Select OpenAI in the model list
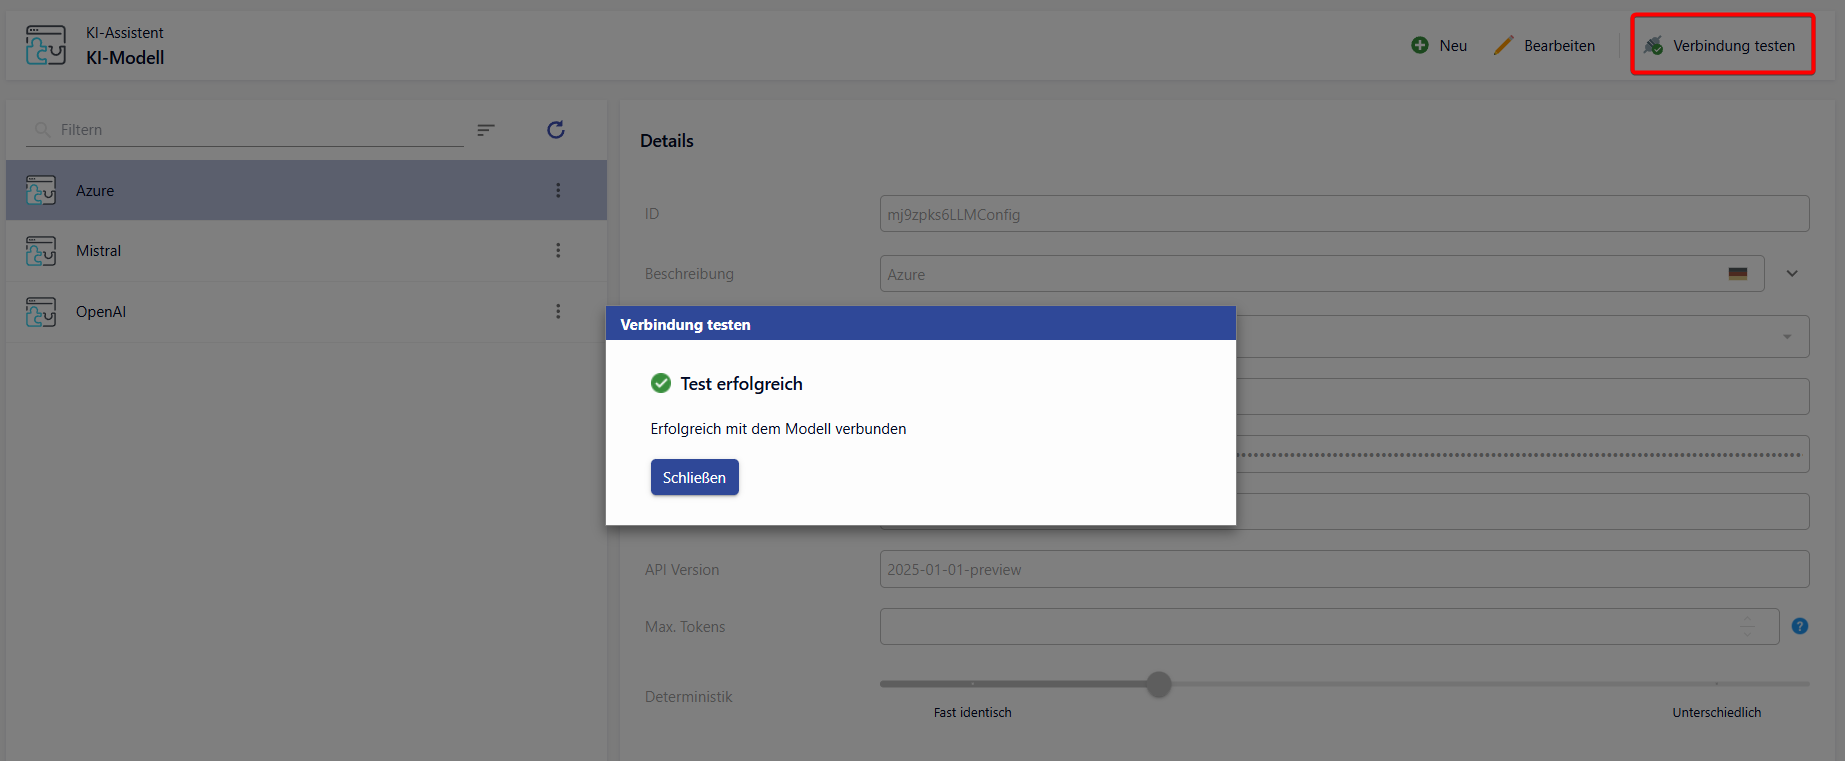This screenshot has width=1845, height=761. pyautogui.click(x=101, y=312)
